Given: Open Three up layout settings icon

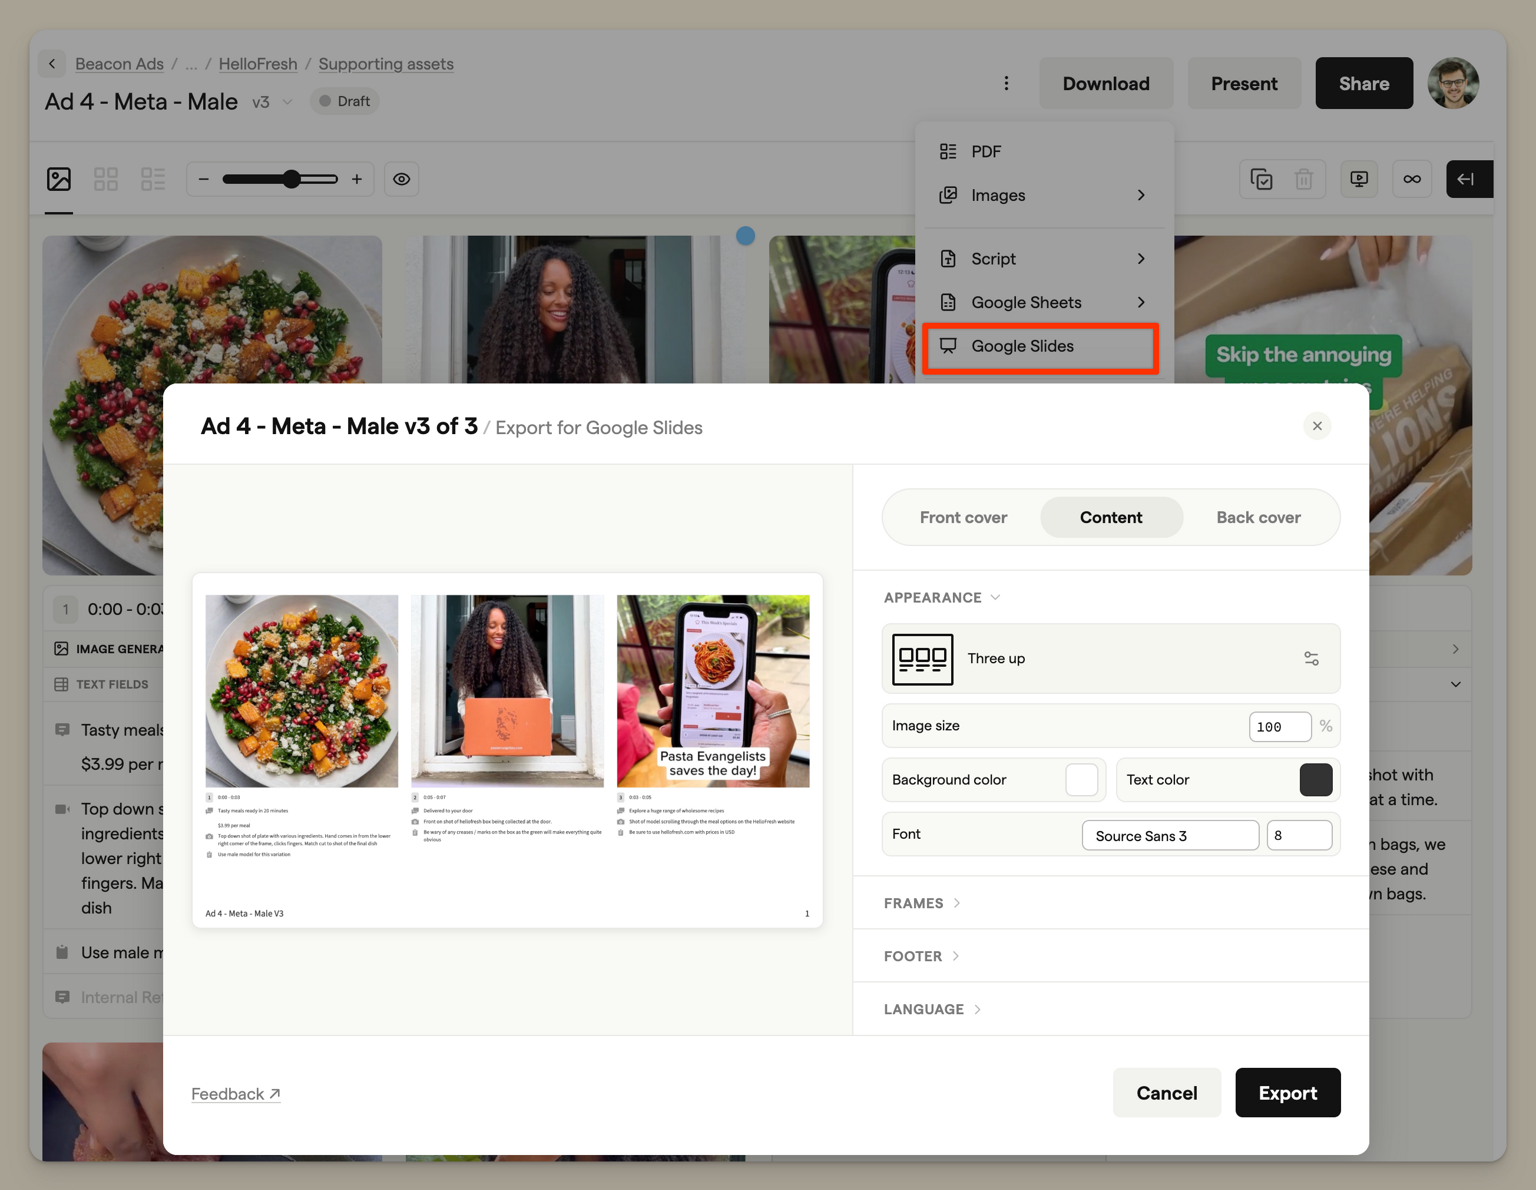Looking at the screenshot, I should coord(1311,659).
